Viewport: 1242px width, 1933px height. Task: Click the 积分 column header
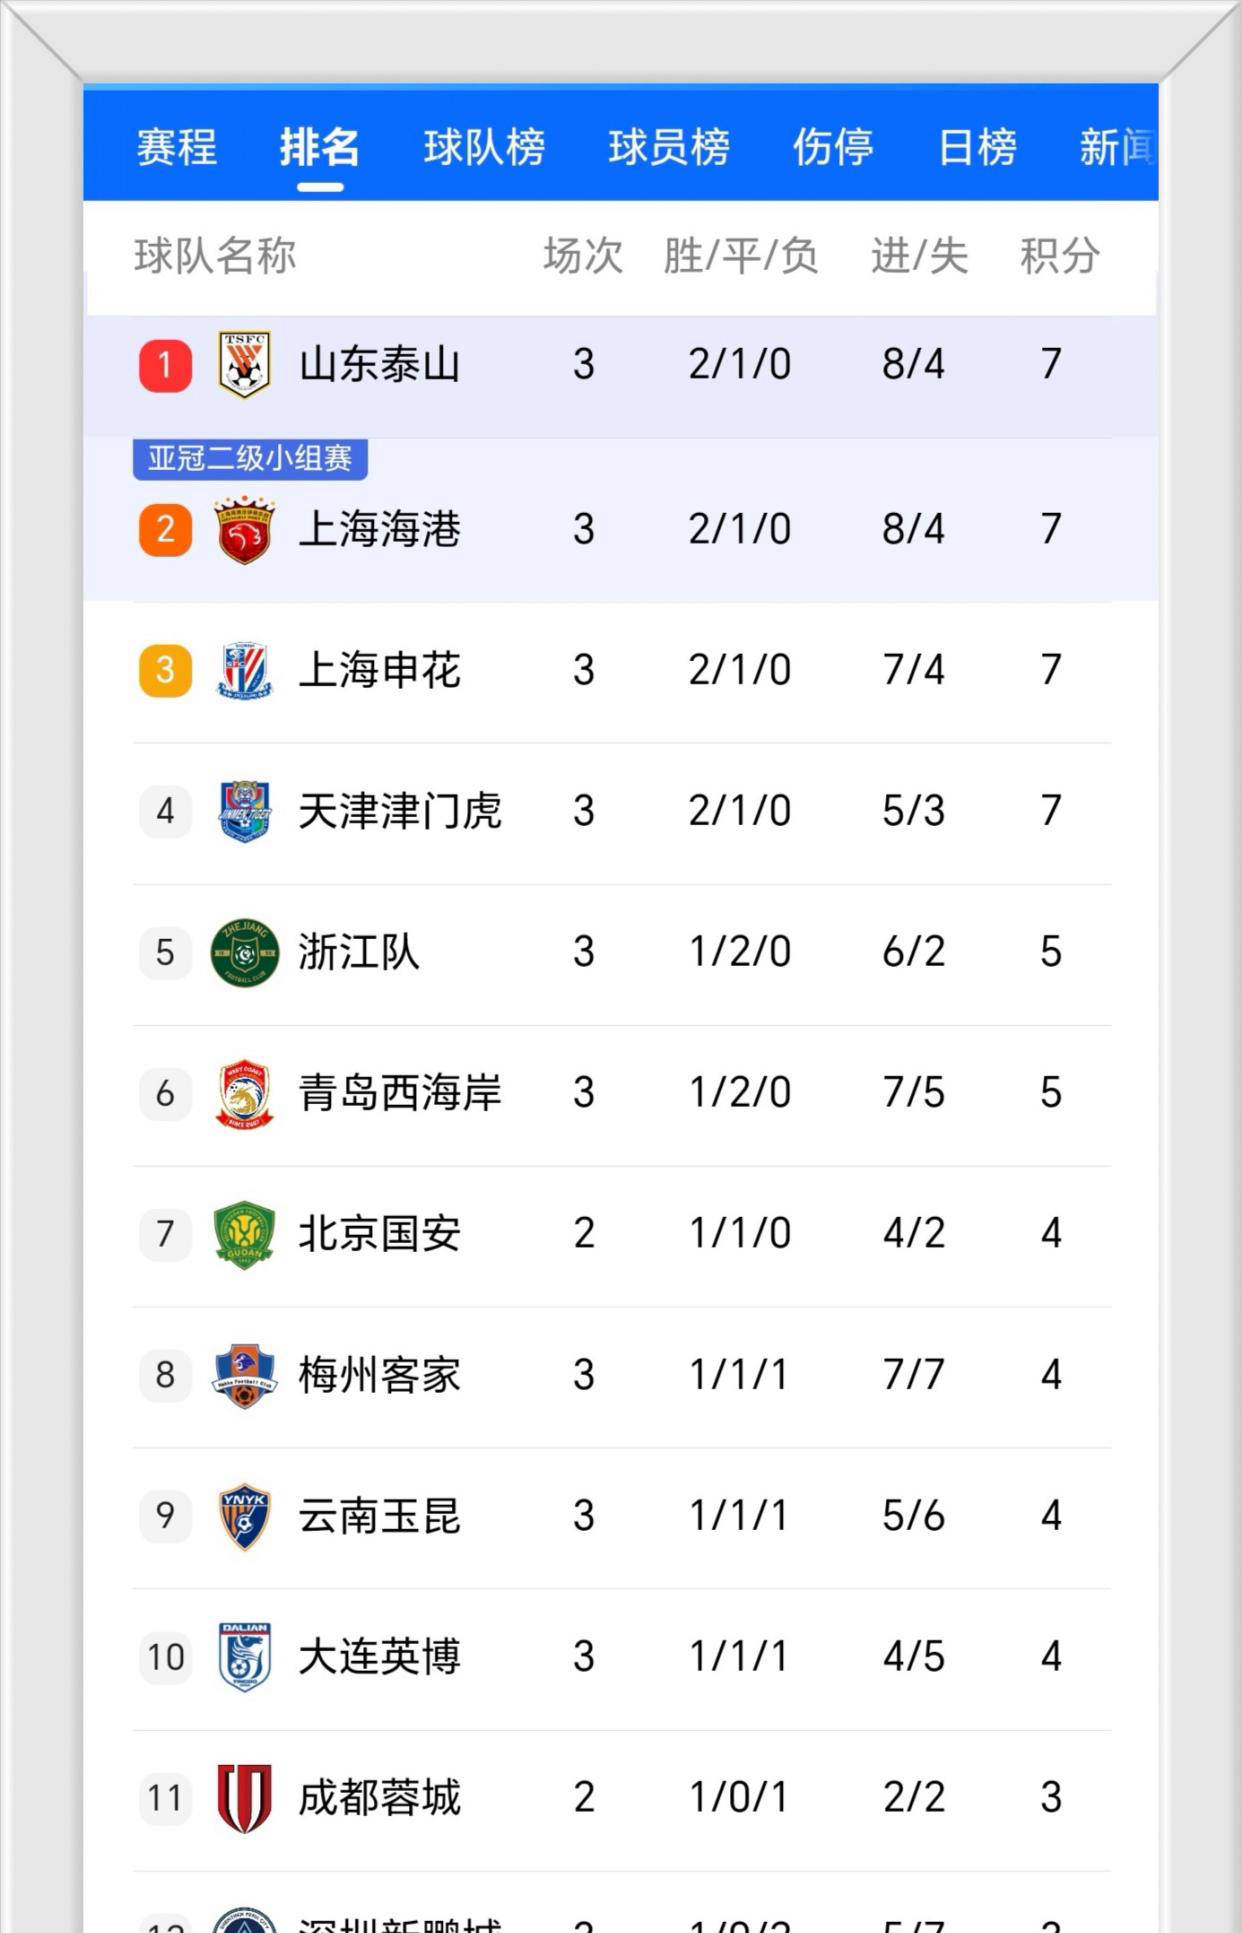(1060, 256)
